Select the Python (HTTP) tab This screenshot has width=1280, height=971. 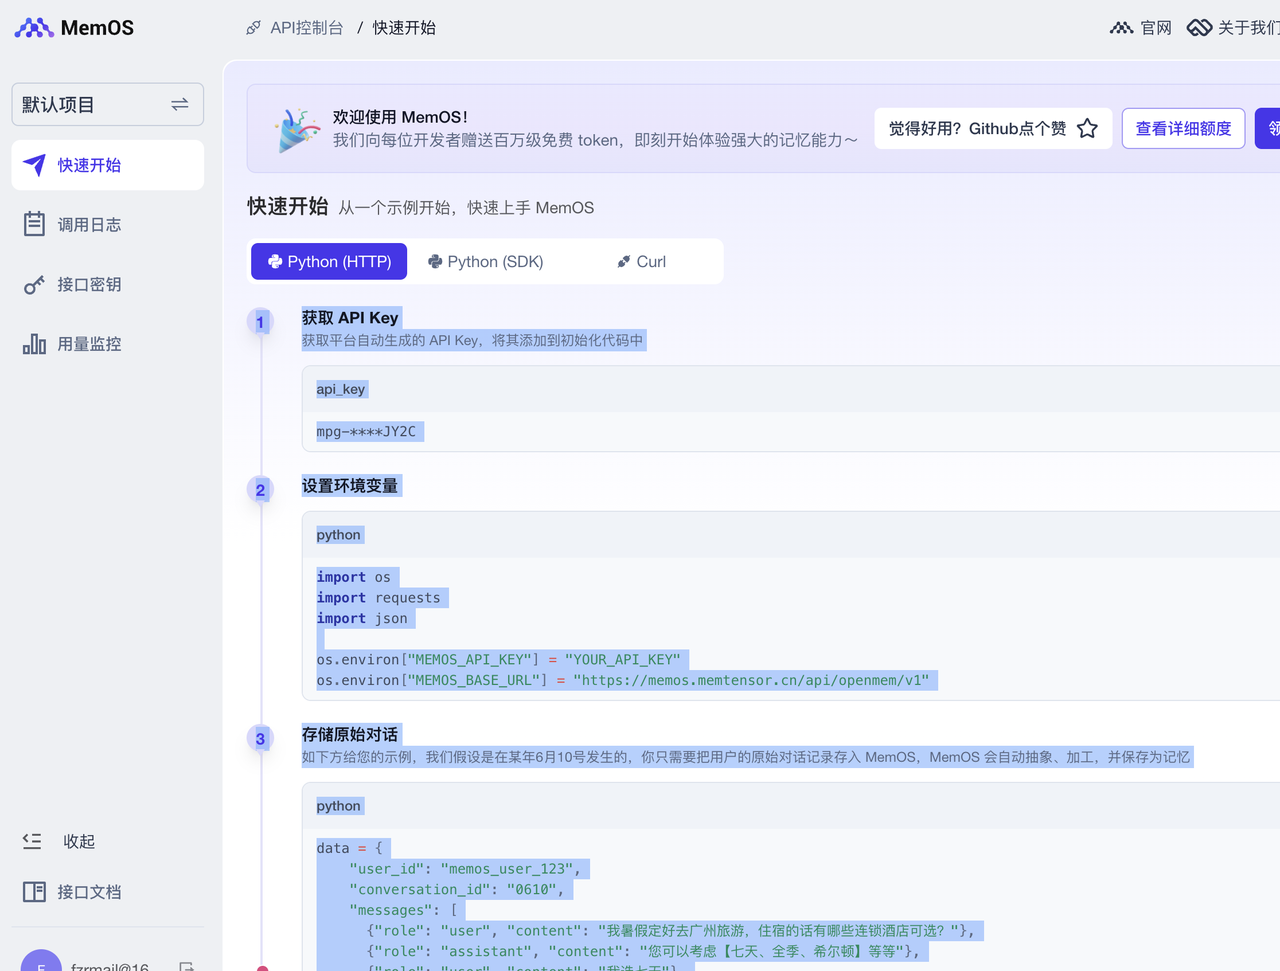click(x=329, y=261)
